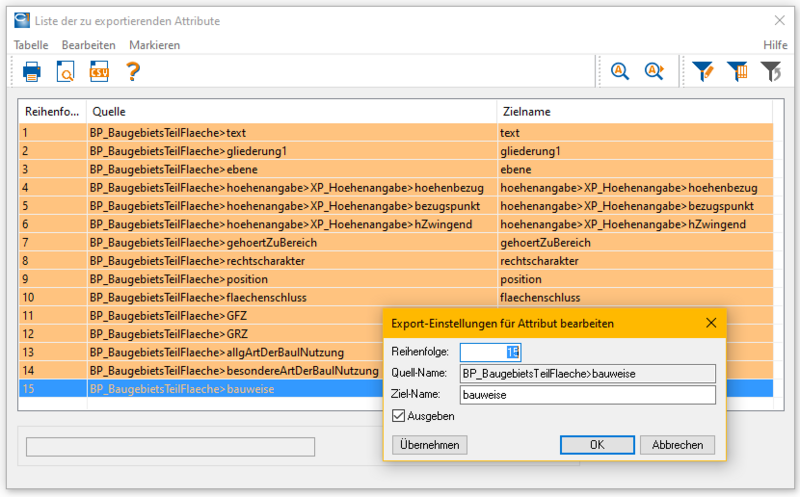Open the Bearbeiten menu
The height and width of the screenshot is (497, 800).
pos(89,45)
